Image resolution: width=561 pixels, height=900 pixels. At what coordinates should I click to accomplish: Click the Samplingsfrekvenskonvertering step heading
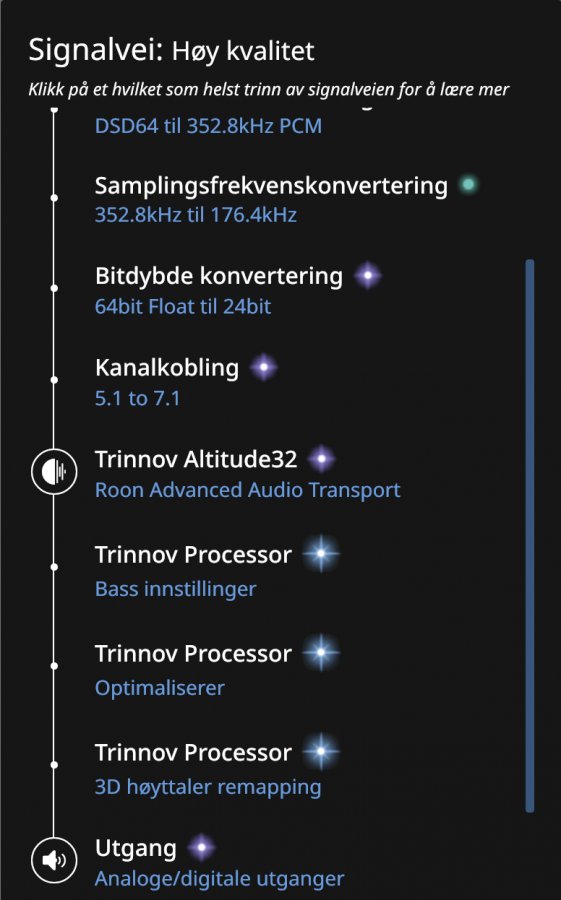coord(271,186)
